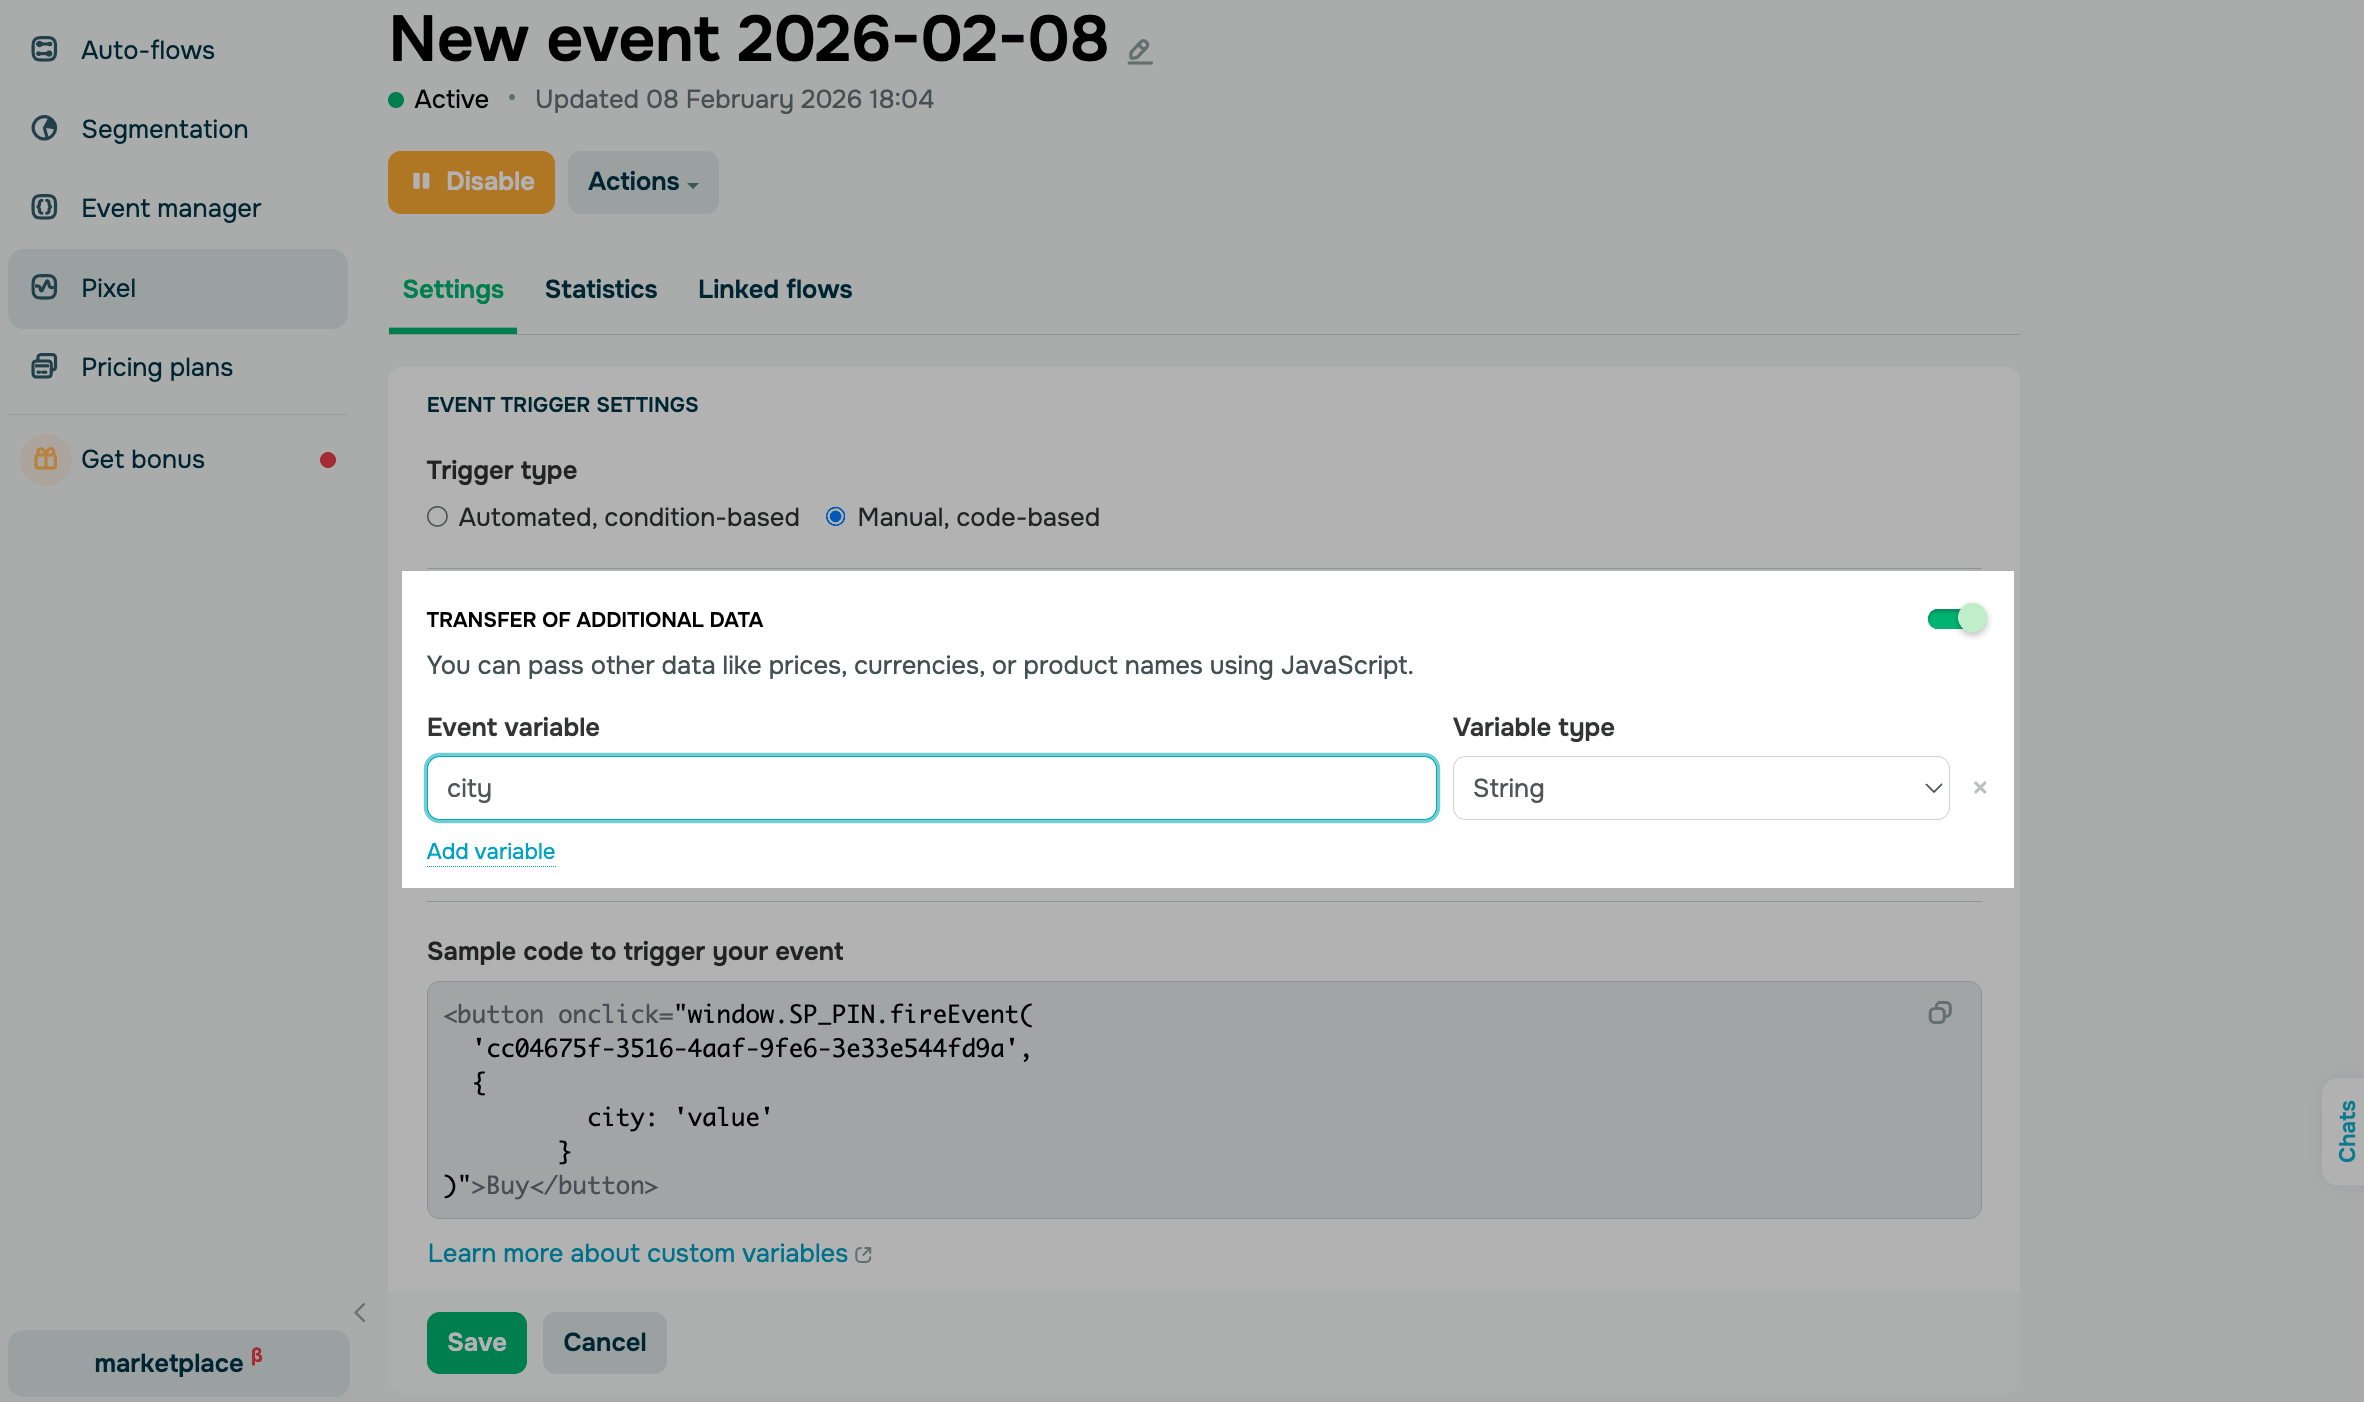Open the Segmentation section icon
2364x1402 pixels.
44,128
